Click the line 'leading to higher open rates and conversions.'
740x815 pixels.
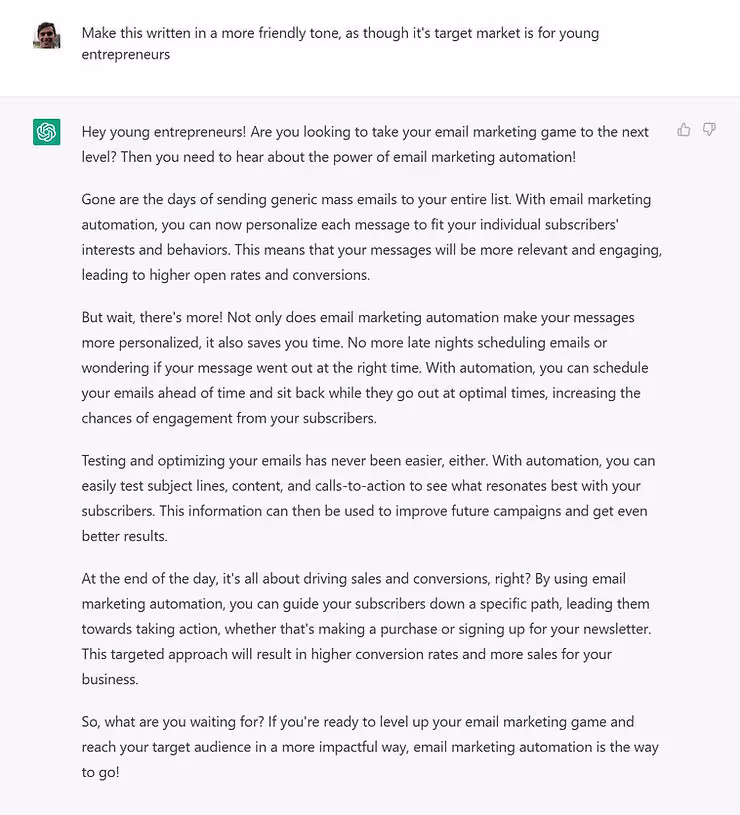(x=226, y=275)
